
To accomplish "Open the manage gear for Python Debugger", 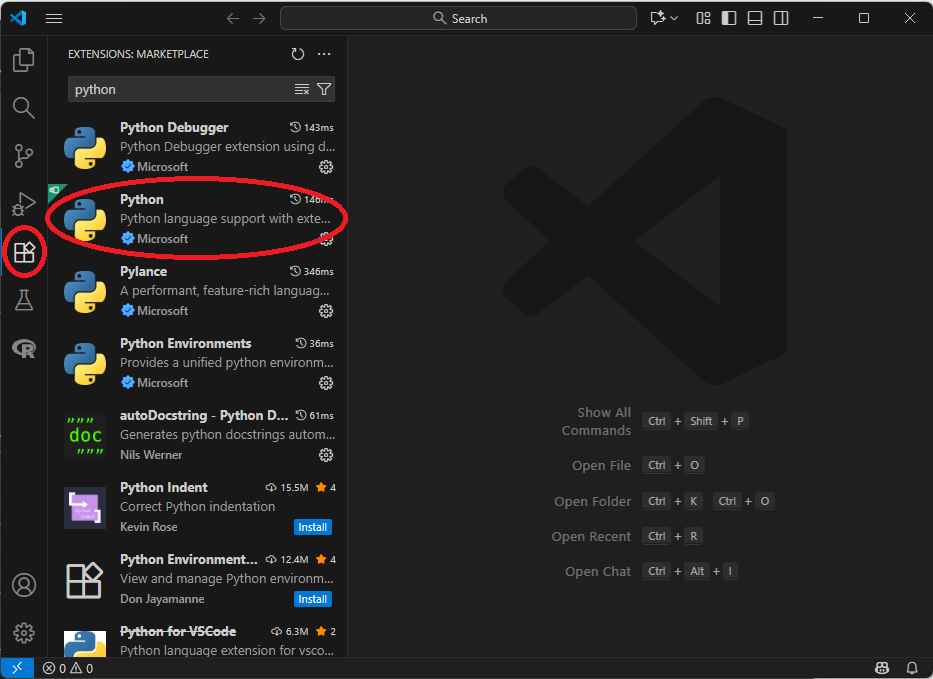I will 325,167.
